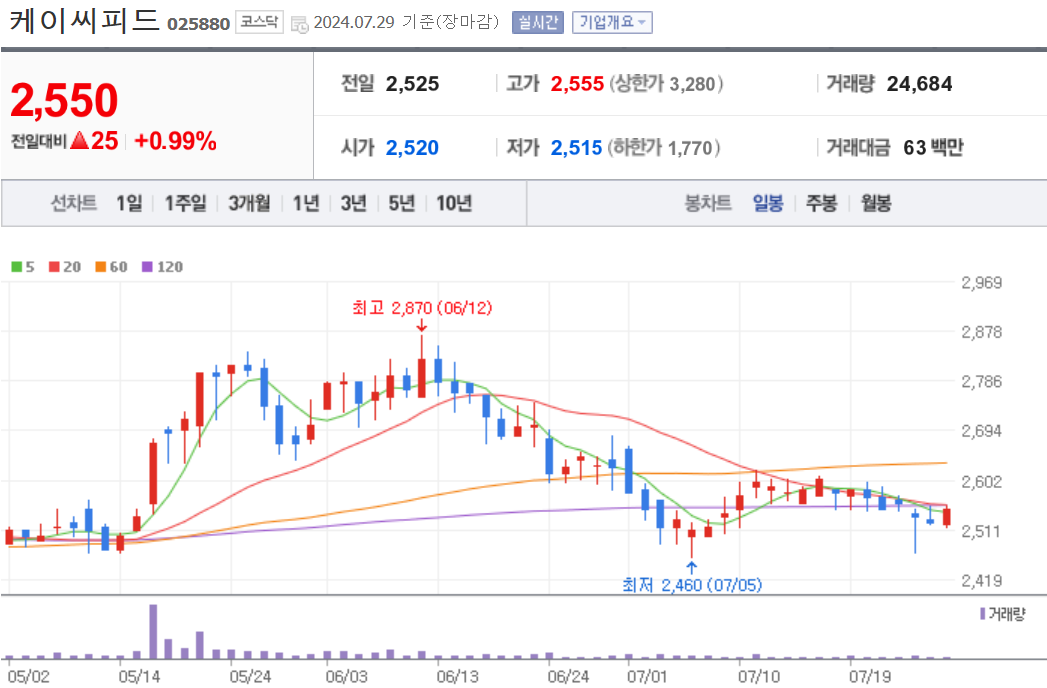
Task: Select the 일봉 candlestick chart
Action: pyautogui.click(x=768, y=203)
